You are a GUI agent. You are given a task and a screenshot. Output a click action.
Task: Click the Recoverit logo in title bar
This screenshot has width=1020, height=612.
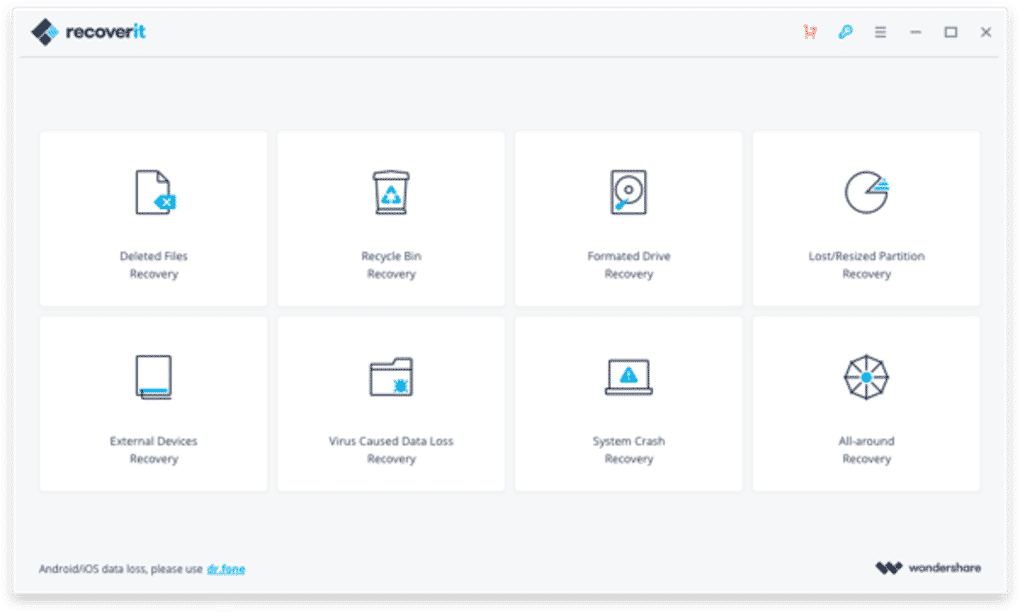(x=88, y=32)
